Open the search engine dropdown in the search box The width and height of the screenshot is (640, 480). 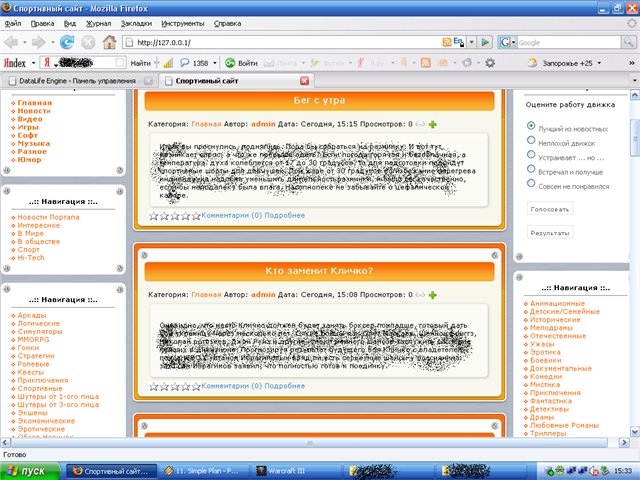(x=512, y=42)
